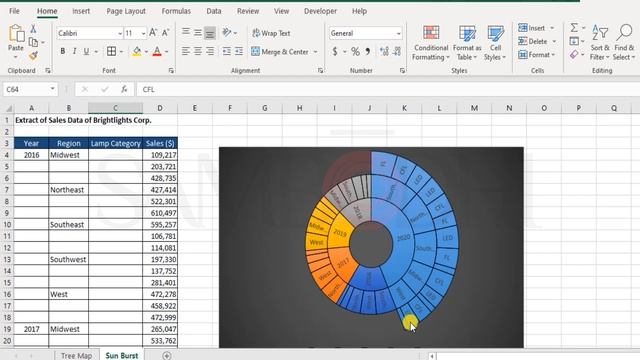Open Font settings dialog launcher
Viewport: 640px width, 360px height.
coord(171,71)
